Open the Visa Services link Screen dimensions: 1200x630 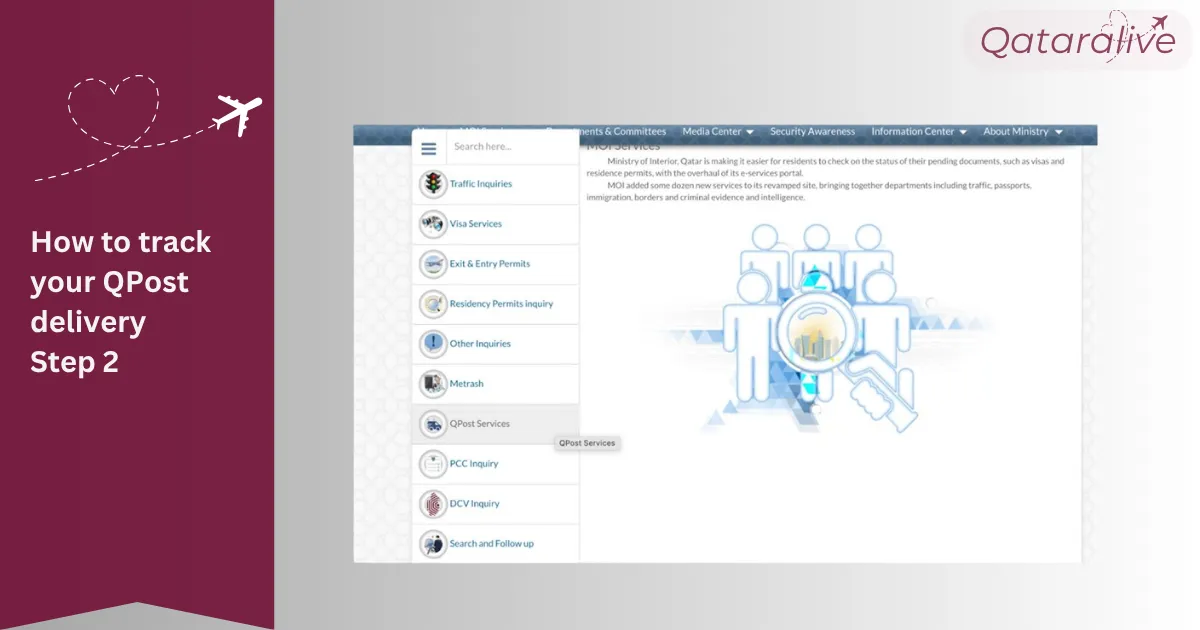[476, 224]
